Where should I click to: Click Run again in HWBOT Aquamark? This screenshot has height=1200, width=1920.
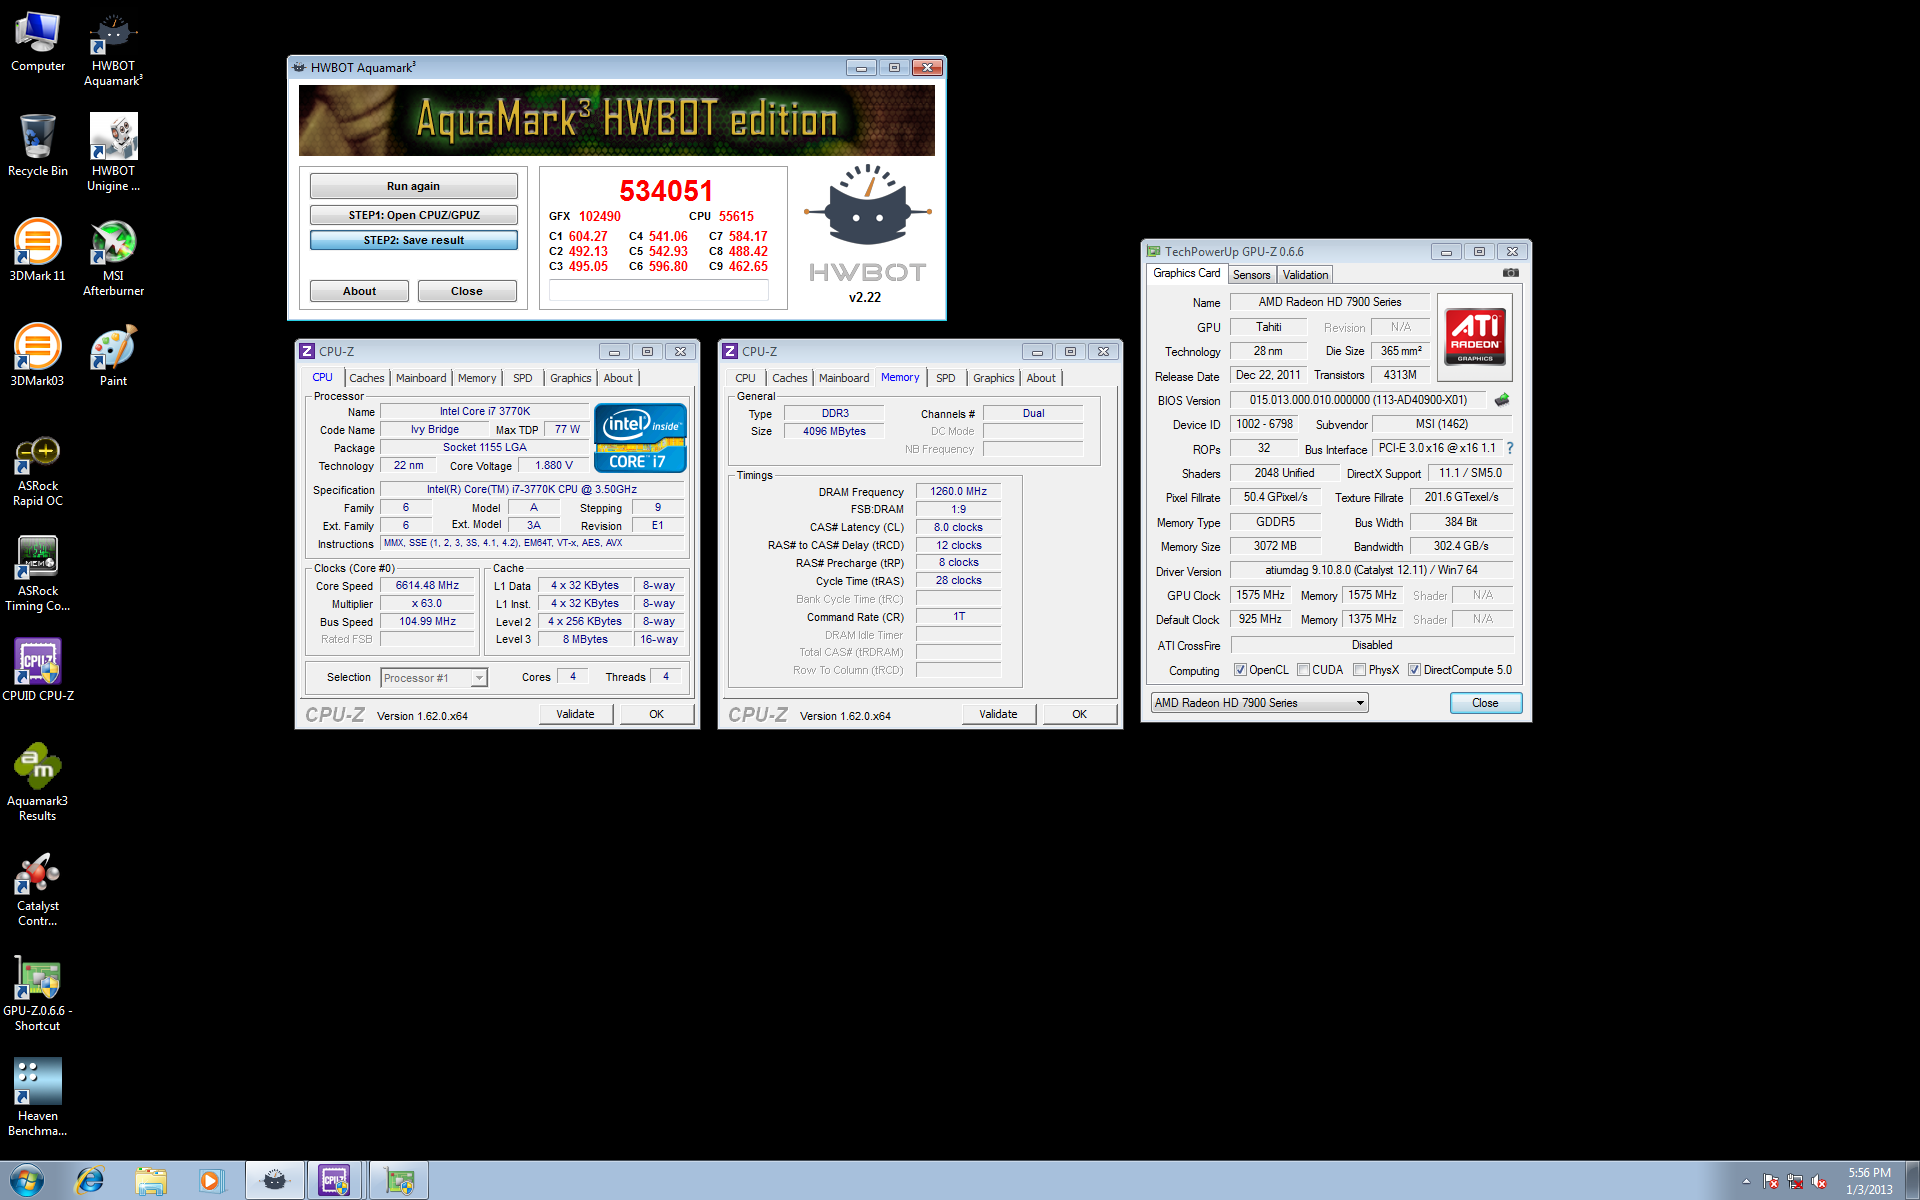[413, 186]
